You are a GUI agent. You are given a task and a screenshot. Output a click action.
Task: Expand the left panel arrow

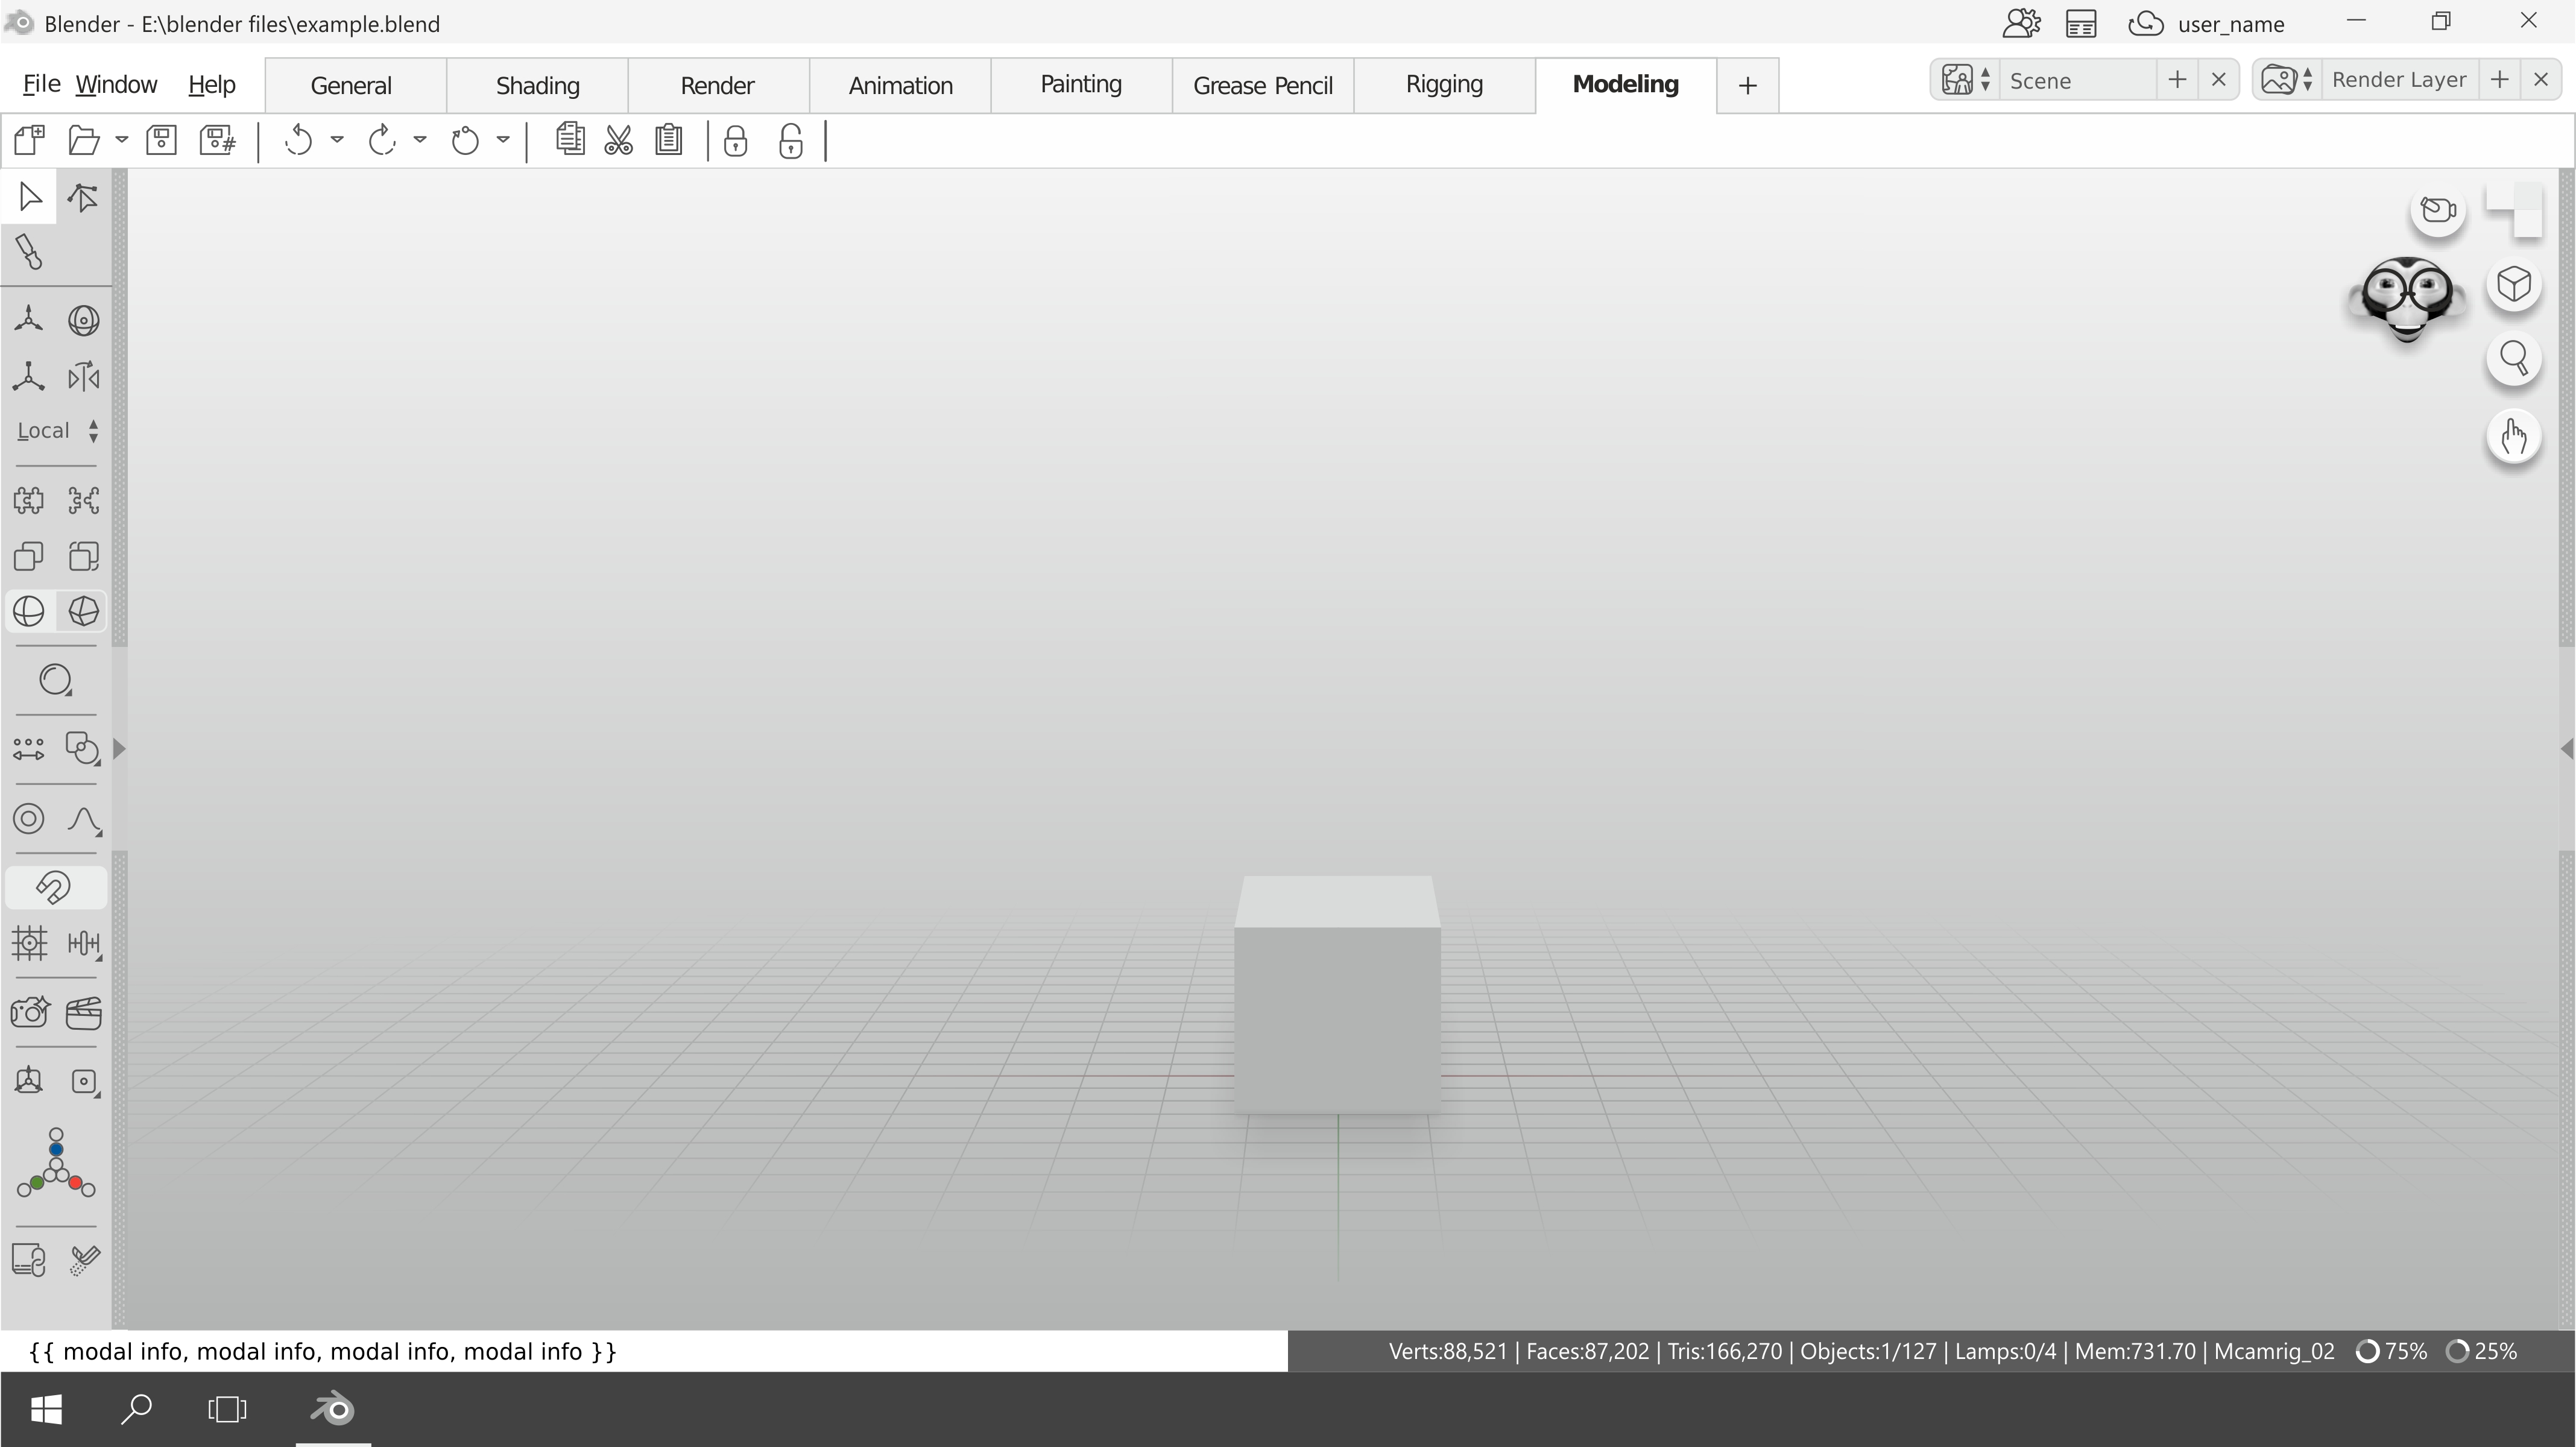[x=119, y=749]
